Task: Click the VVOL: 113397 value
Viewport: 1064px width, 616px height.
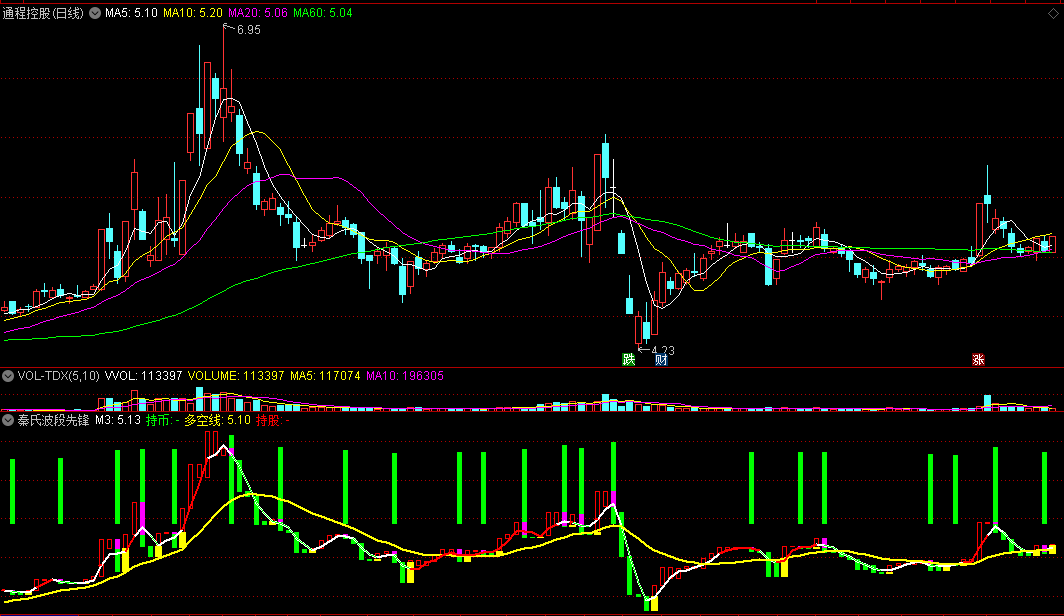Action: (143, 376)
